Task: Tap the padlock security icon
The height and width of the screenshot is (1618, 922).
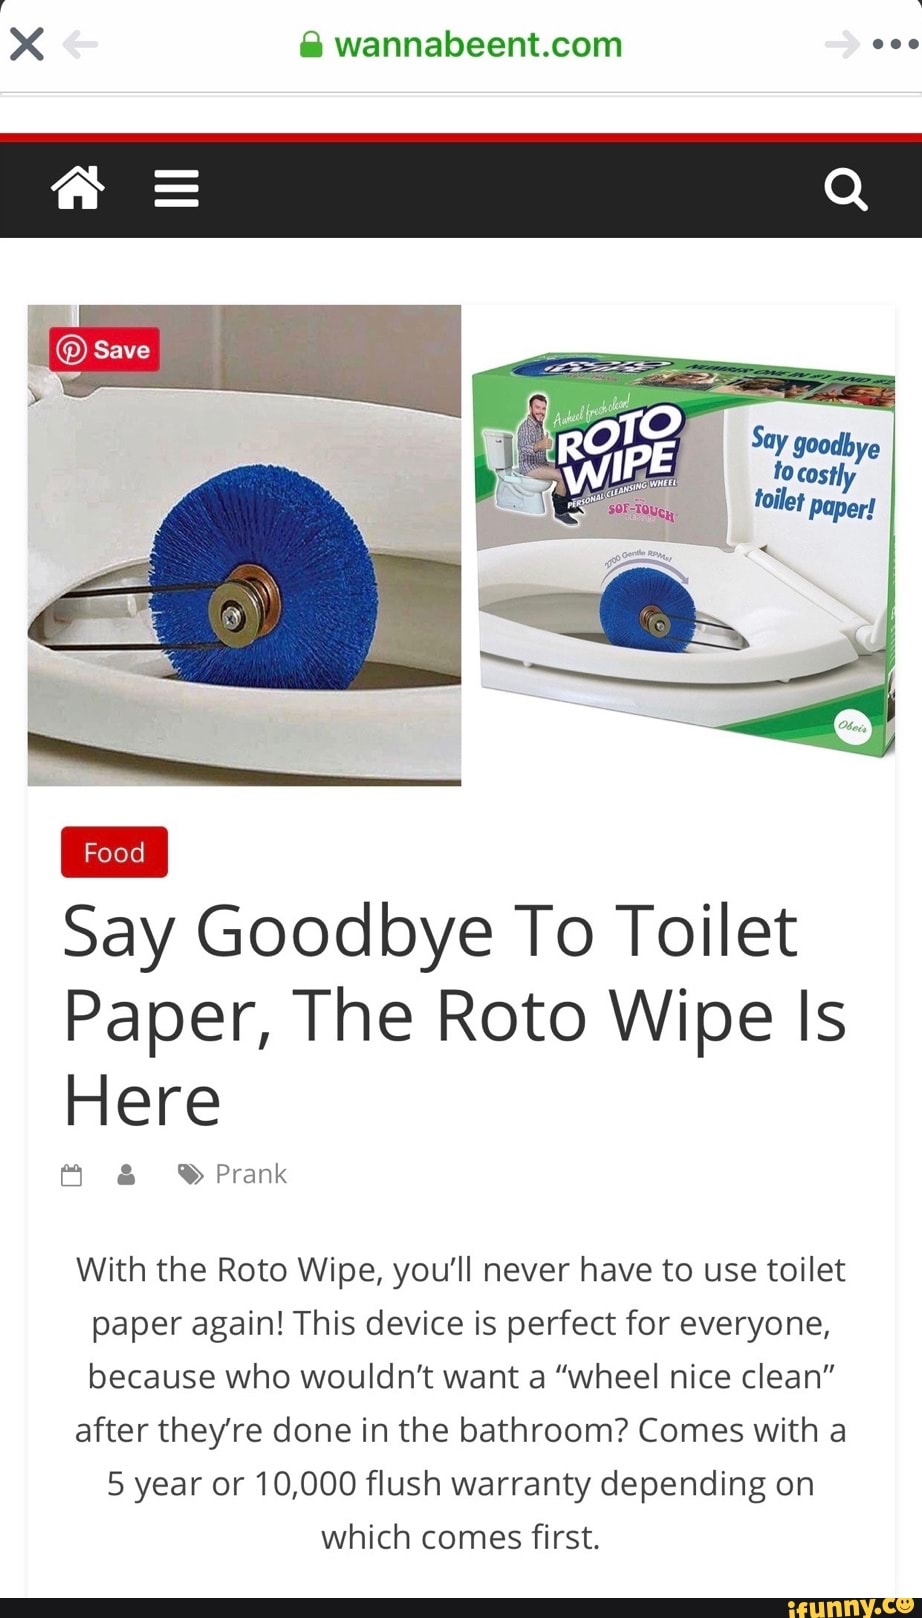Action: 312,44
